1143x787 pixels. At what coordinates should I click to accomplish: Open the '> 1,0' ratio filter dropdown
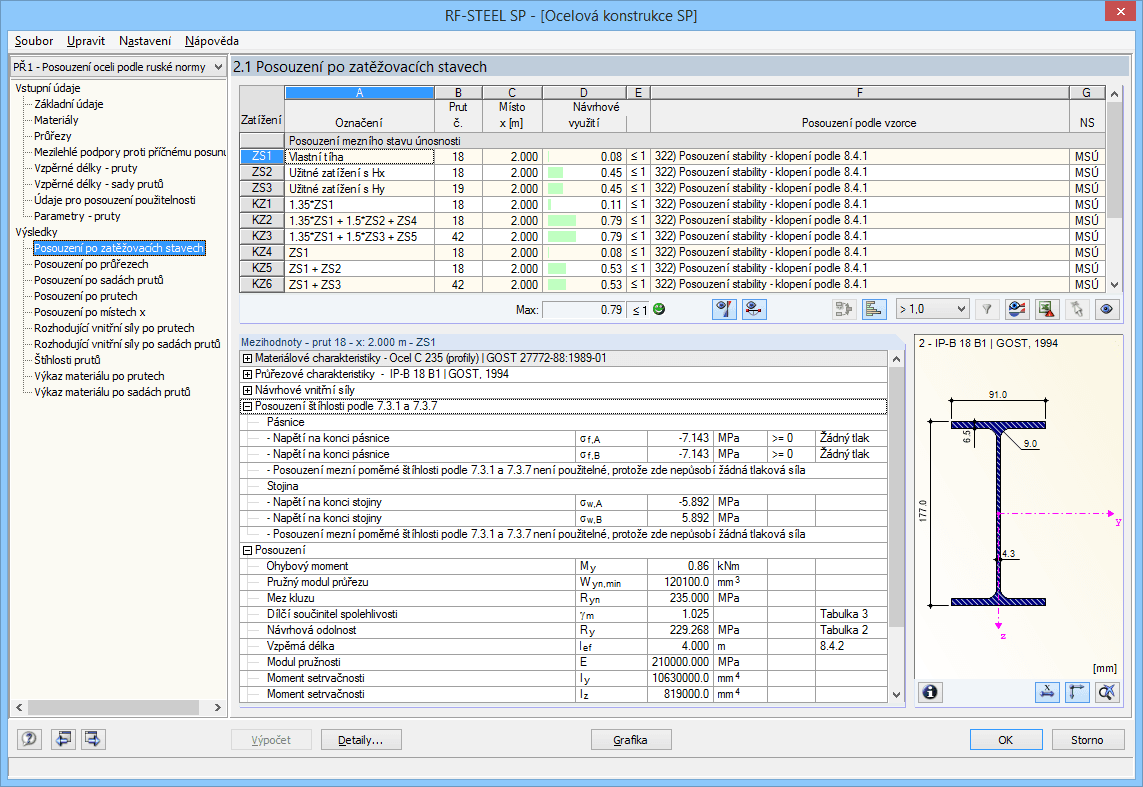(932, 309)
